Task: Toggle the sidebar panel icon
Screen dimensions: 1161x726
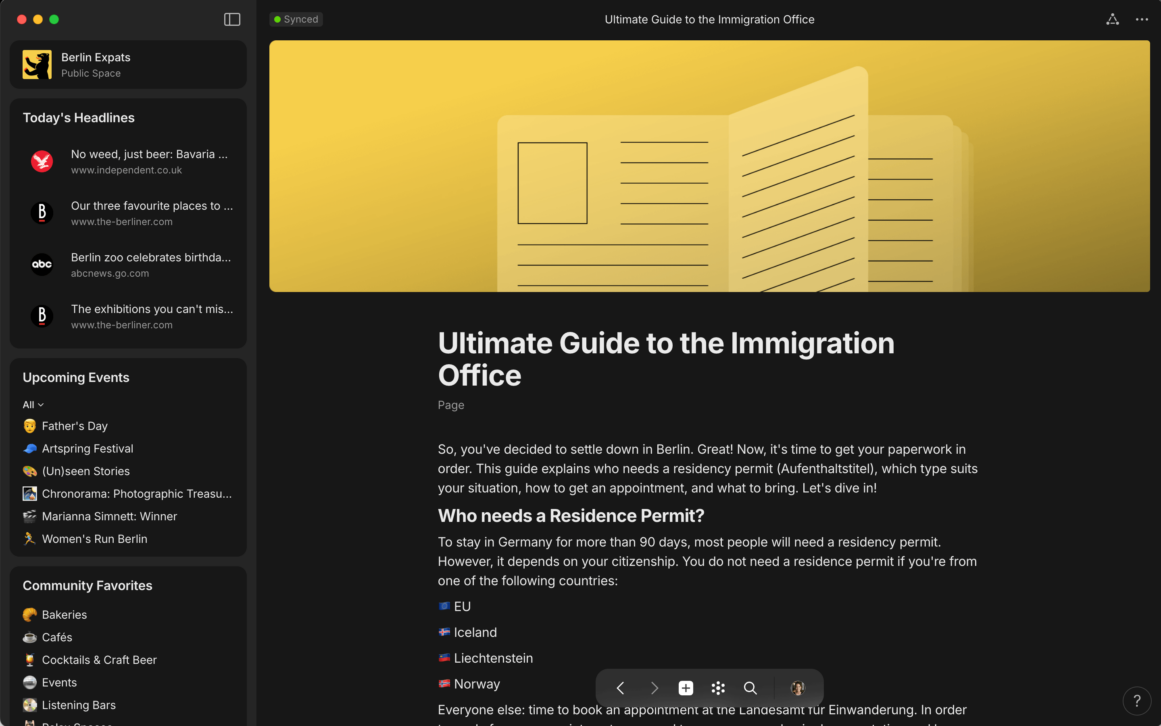Action: point(232,19)
